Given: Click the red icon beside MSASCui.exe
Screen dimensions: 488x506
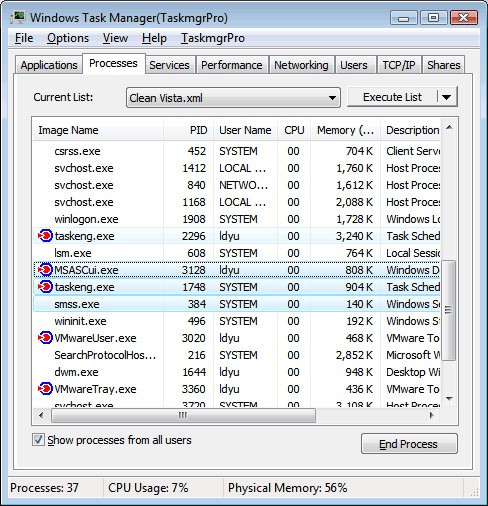Looking at the screenshot, I should (45, 270).
